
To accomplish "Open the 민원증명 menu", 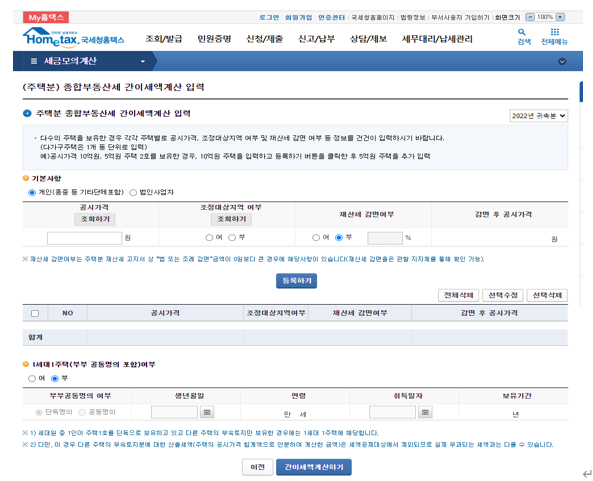I will [x=214, y=39].
